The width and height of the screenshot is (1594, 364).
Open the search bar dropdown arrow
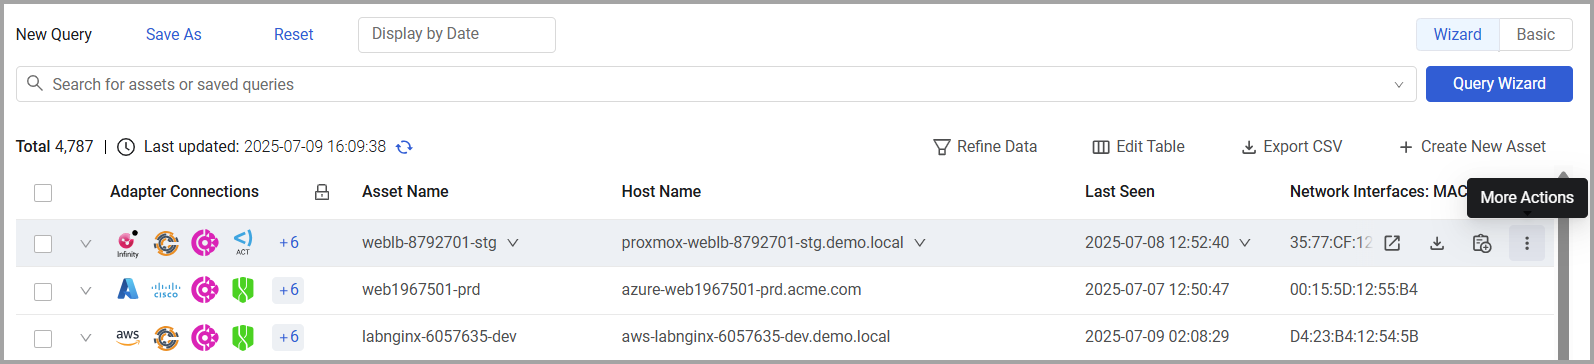pos(1399,85)
